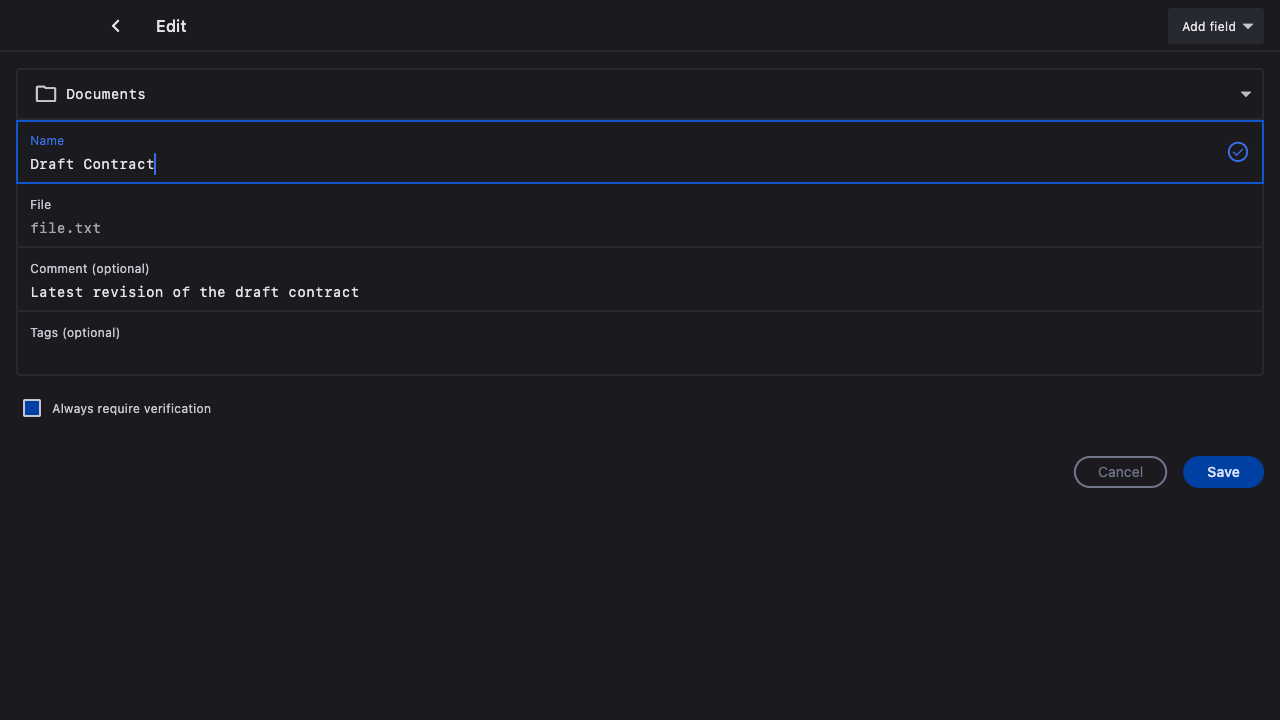Click the folder icon beside Documents
Image resolution: width=1280 pixels, height=720 pixels.
coord(46,94)
